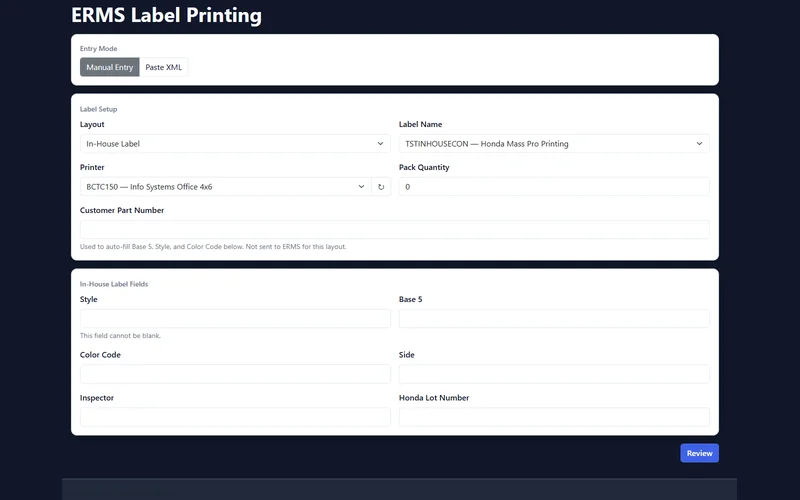Viewport: 800px width, 500px height.
Task: Click the Honda Lot Number field
Action: tap(554, 417)
